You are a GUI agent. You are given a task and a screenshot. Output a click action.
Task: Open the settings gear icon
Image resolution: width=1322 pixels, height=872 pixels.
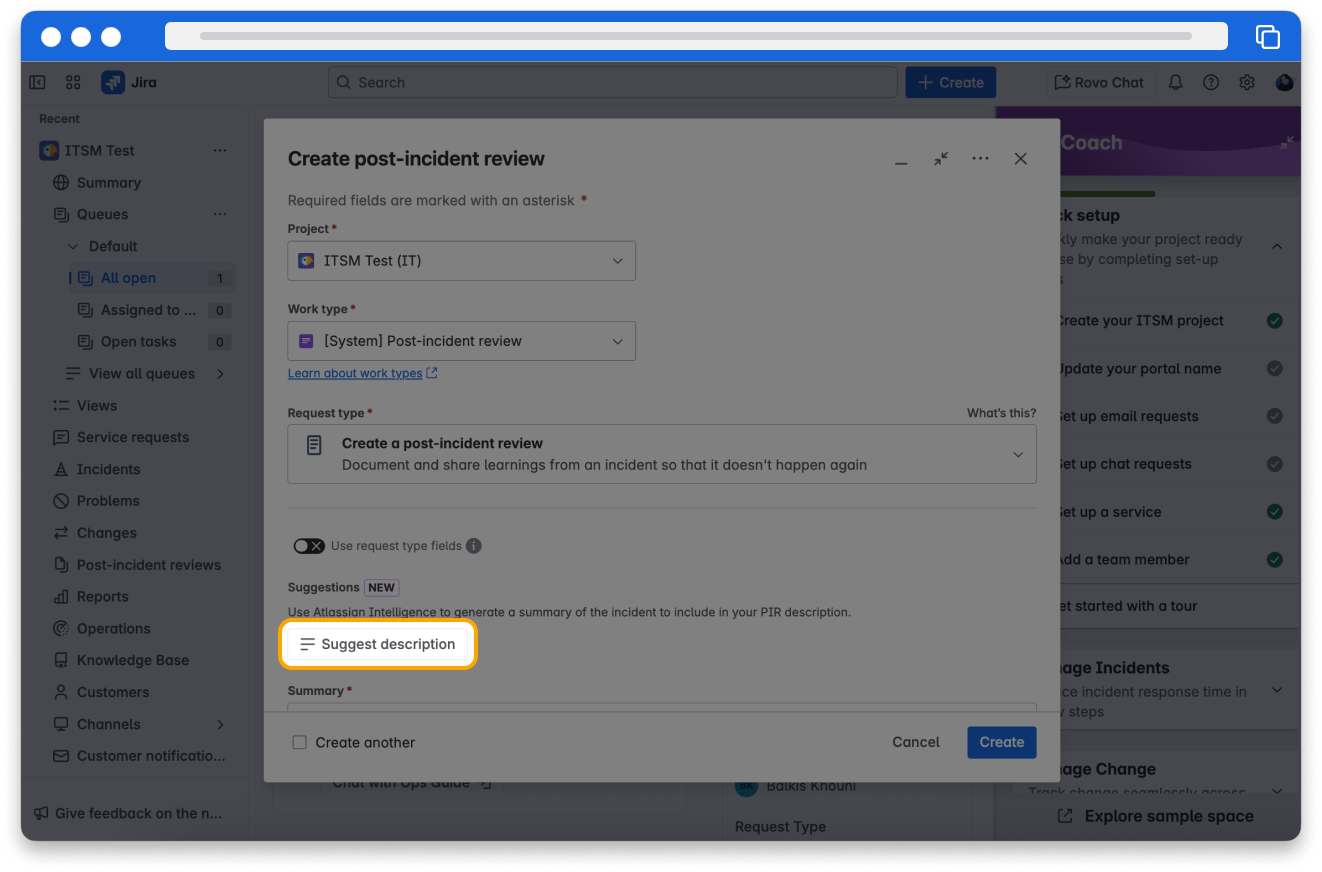tap(1247, 82)
